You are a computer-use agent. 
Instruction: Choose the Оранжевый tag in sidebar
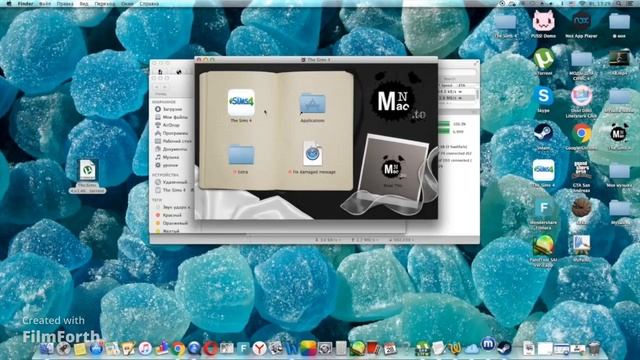pyautogui.click(x=171, y=223)
